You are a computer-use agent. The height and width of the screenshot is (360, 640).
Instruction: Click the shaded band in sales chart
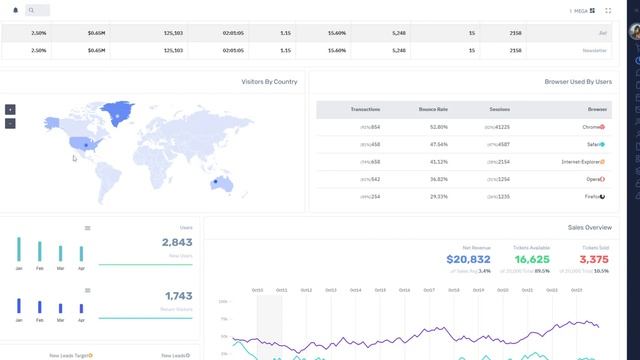coord(269,327)
